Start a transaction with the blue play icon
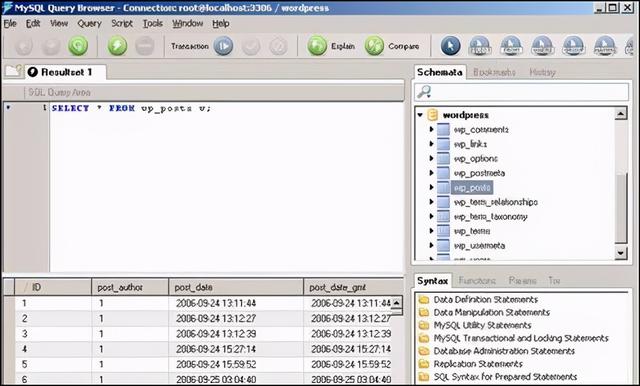640x386 pixels. coord(223,46)
